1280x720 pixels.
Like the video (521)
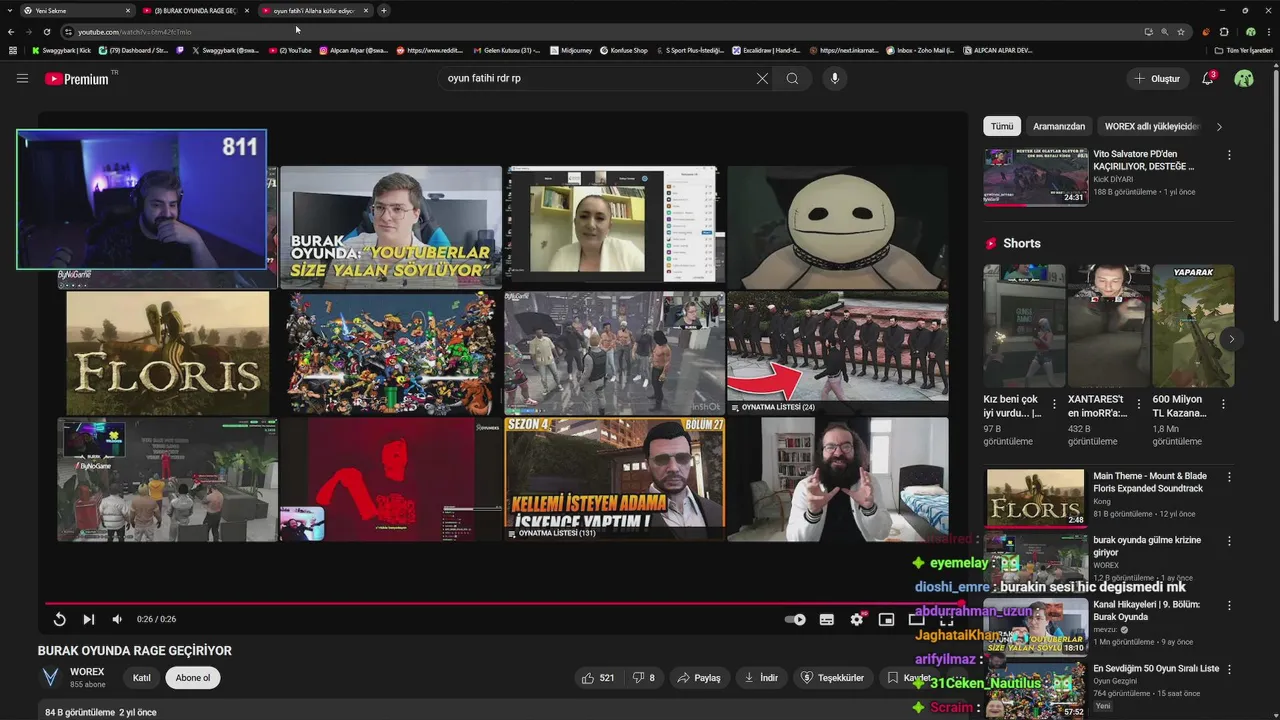coord(598,677)
